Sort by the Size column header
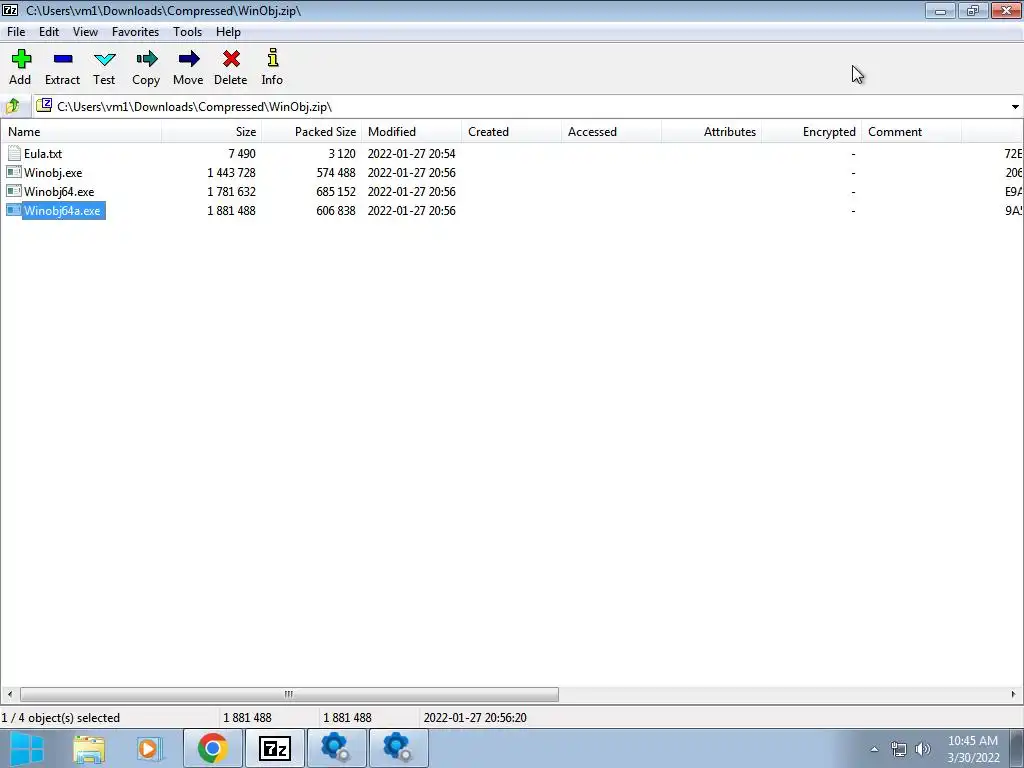1024x768 pixels. pyautogui.click(x=212, y=131)
